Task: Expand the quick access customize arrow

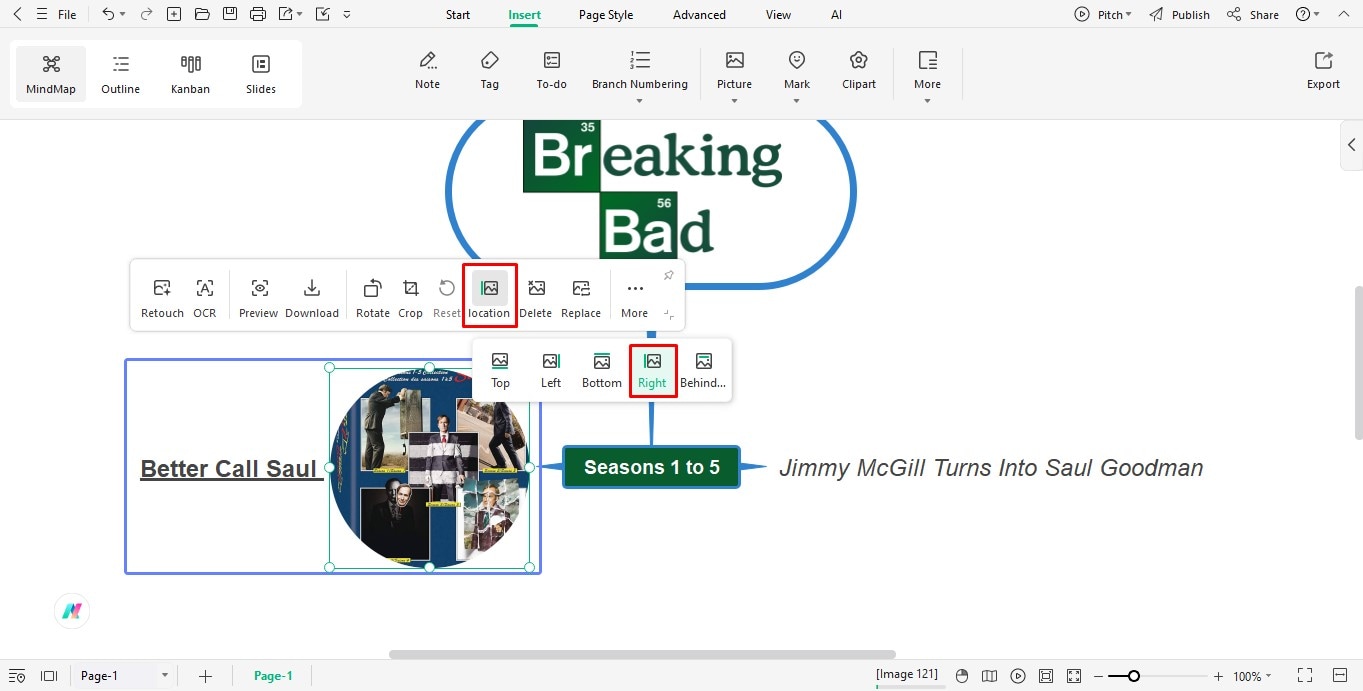Action: click(x=347, y=15)
